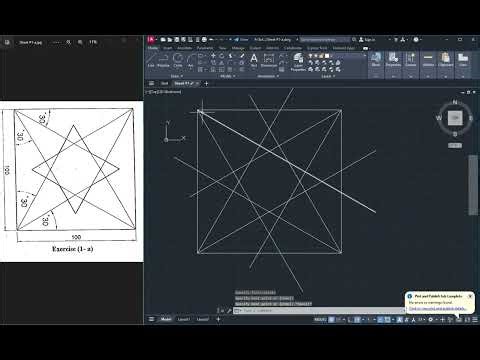Open the Properties panel button
Image resolution: width=480 pixels, height=360 pixels.
click(393, 60)
